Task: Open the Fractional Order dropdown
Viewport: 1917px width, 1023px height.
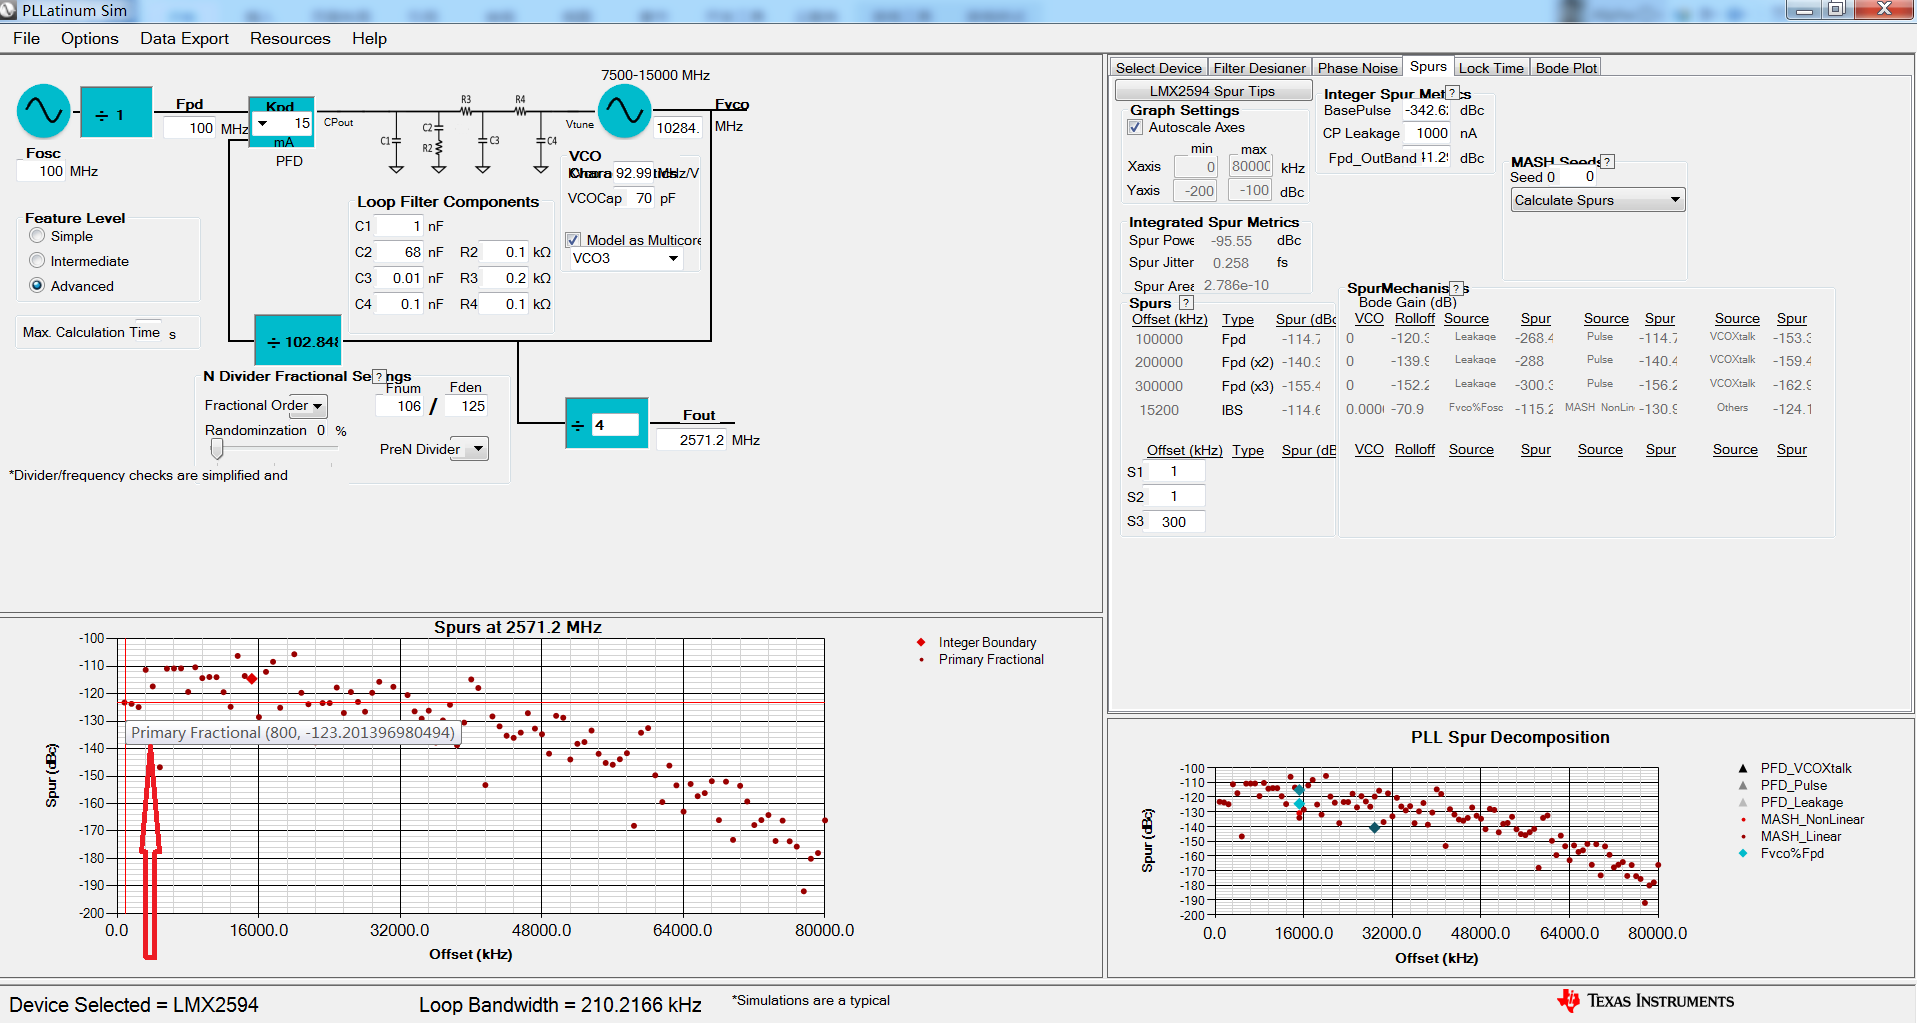Action: tap(317, 406)
